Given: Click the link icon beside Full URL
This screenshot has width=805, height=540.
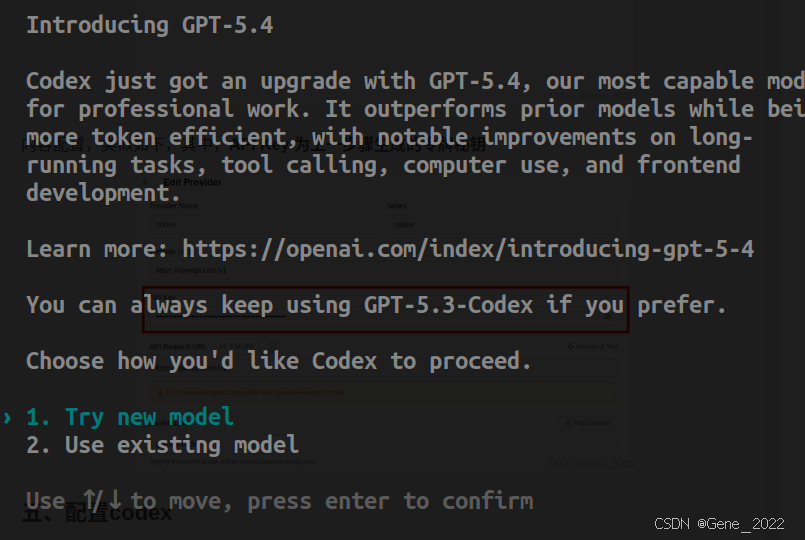Looking at the screenshot, I should (223, 346).
